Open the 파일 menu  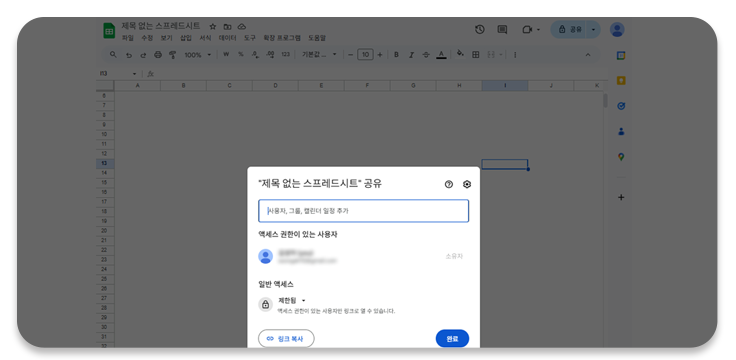128,38
